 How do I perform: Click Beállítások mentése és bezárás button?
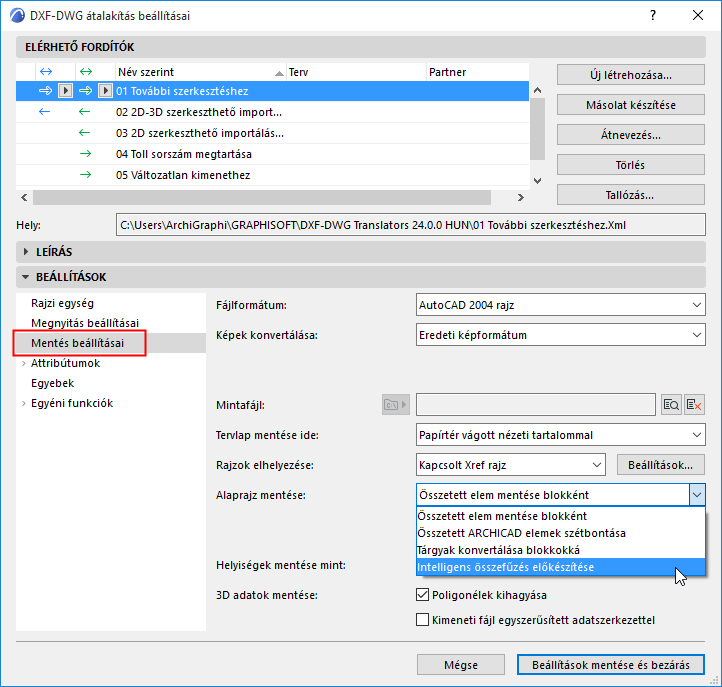click(x=611, y=665)
